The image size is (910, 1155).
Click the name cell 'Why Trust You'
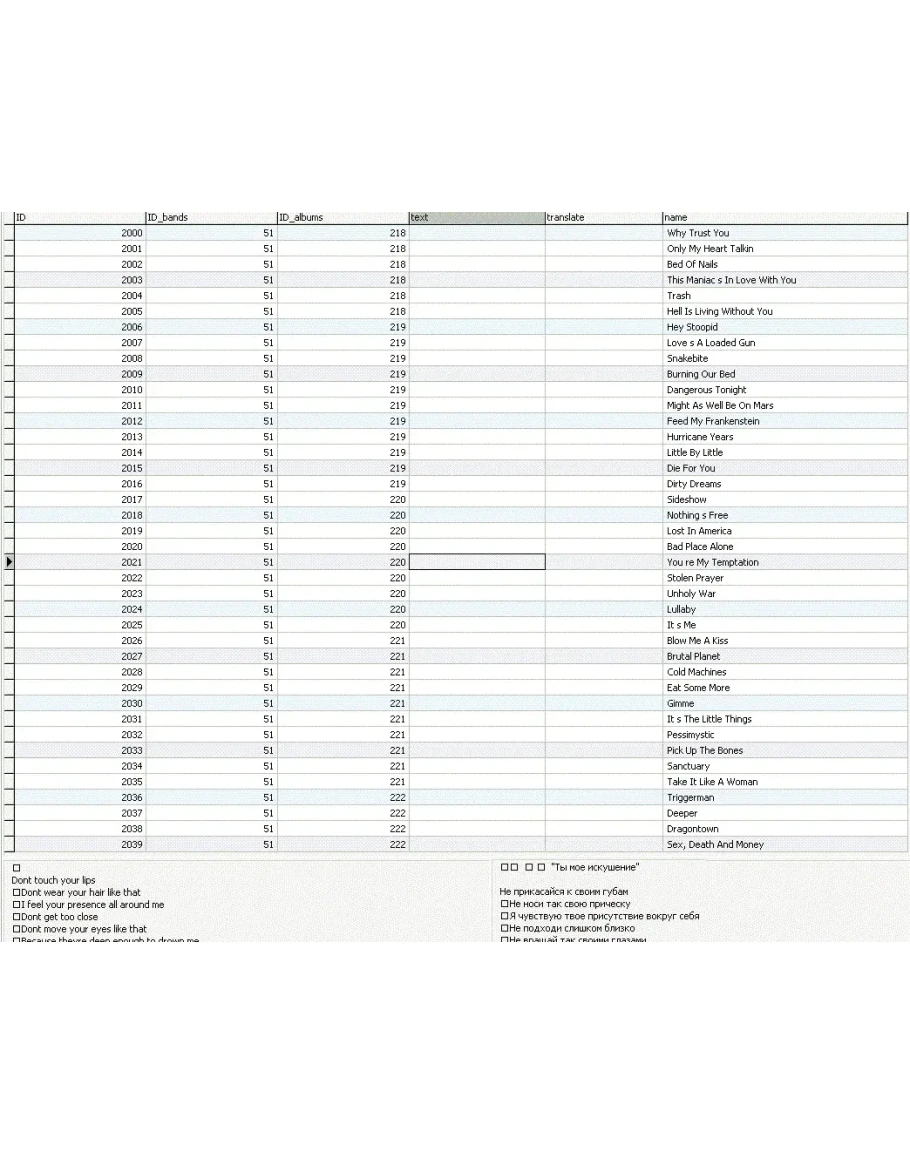tap(698, 233)
